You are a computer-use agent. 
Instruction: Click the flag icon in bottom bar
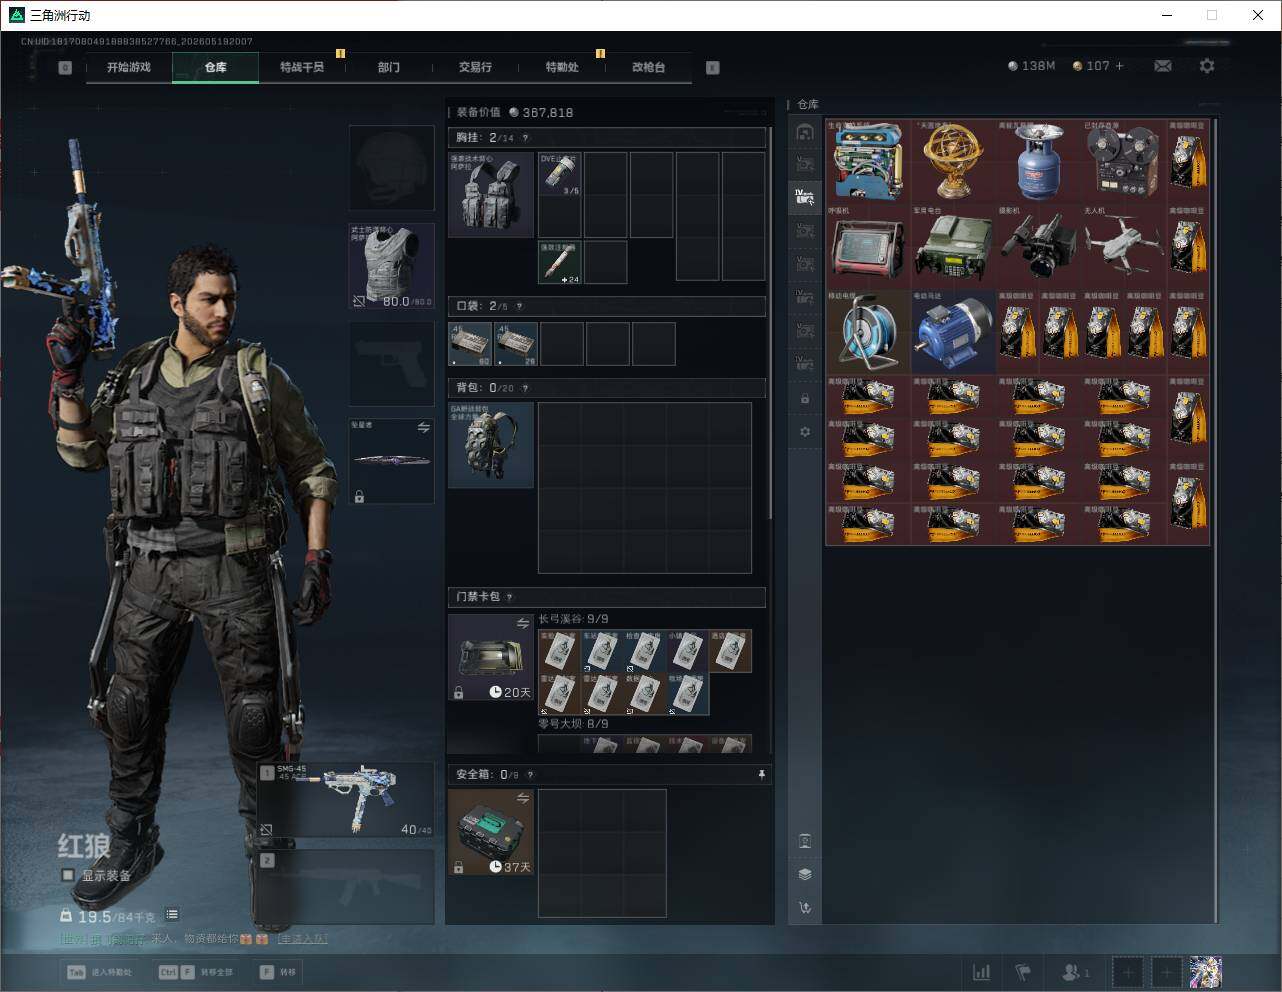[1023, 972]
